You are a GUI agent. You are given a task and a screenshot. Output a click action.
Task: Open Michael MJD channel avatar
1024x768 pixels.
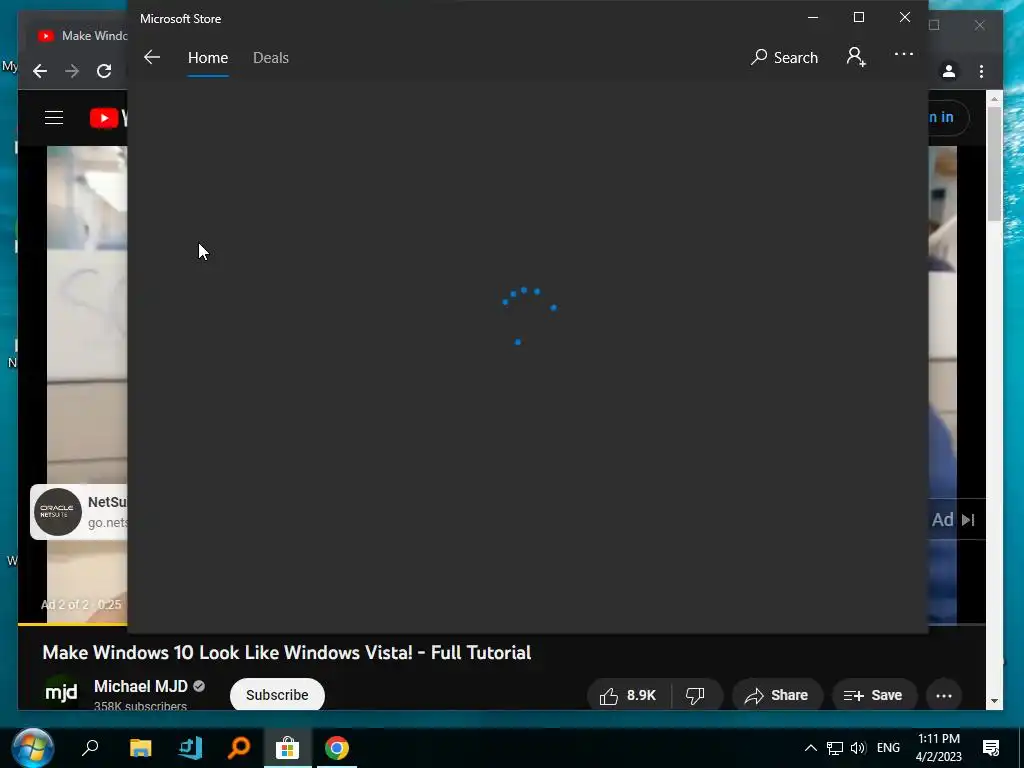pos(61,692)
